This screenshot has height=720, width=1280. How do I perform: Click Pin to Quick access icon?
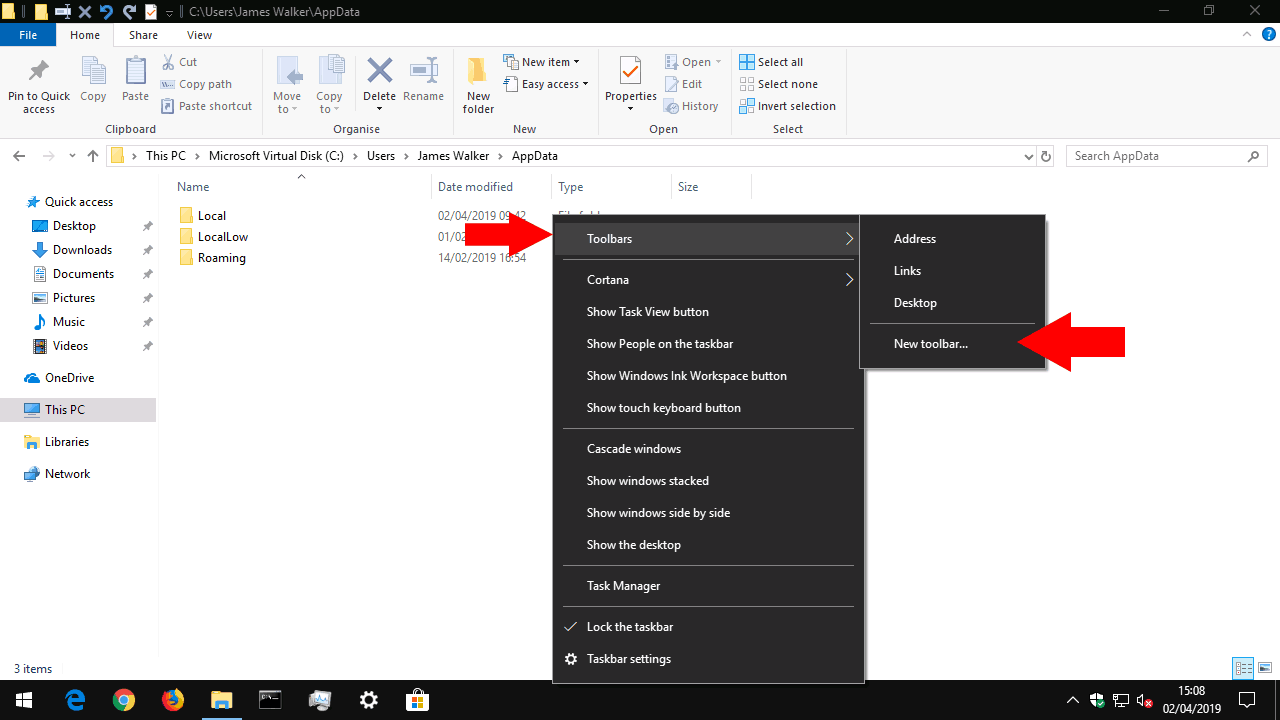click(x=39, y=84)
